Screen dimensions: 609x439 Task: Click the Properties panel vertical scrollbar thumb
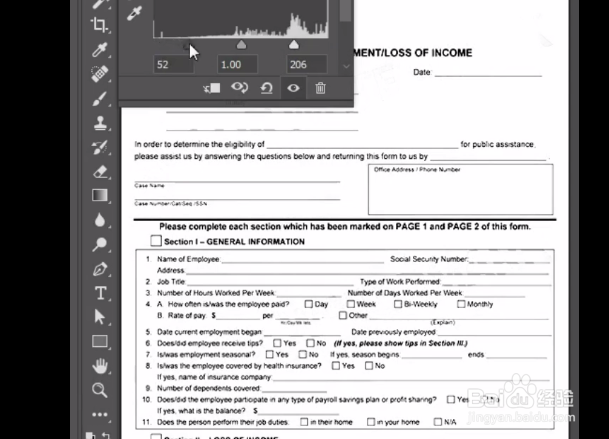point(345,11)
